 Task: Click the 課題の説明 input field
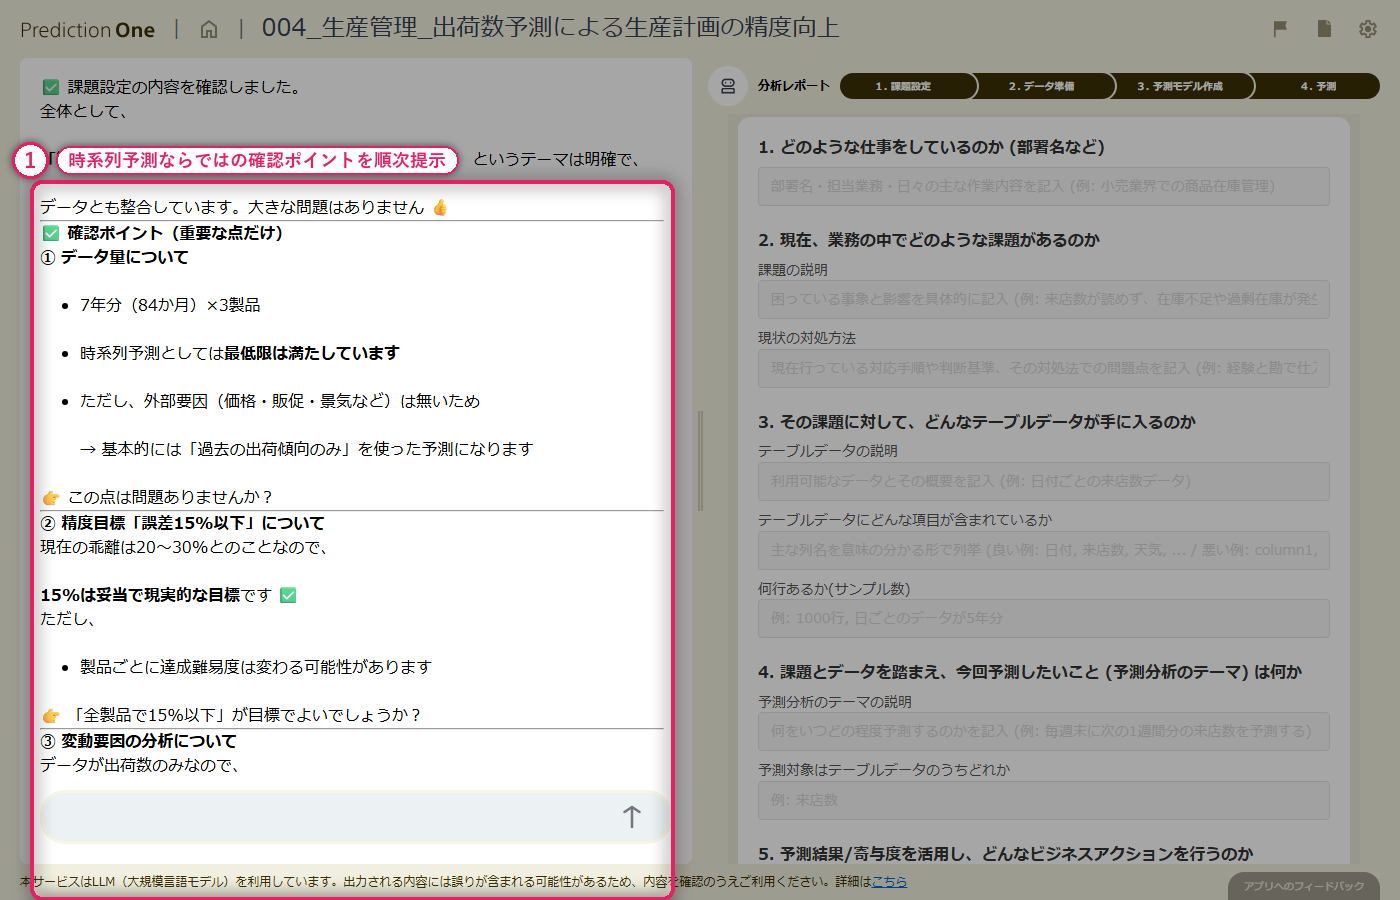1044,299
